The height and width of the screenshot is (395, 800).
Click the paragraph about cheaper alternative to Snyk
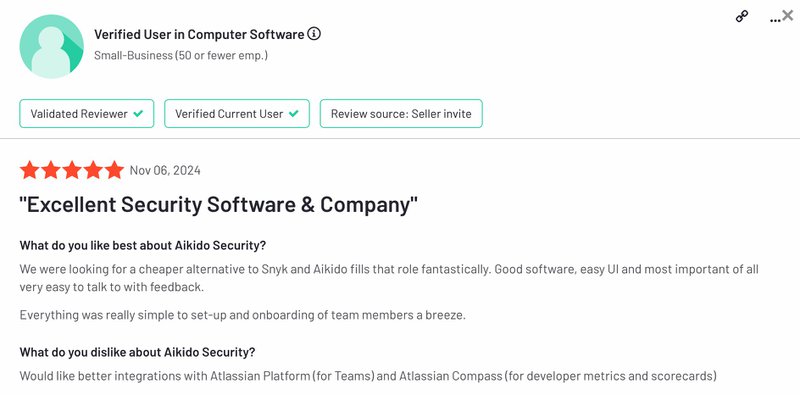point(389,278)
